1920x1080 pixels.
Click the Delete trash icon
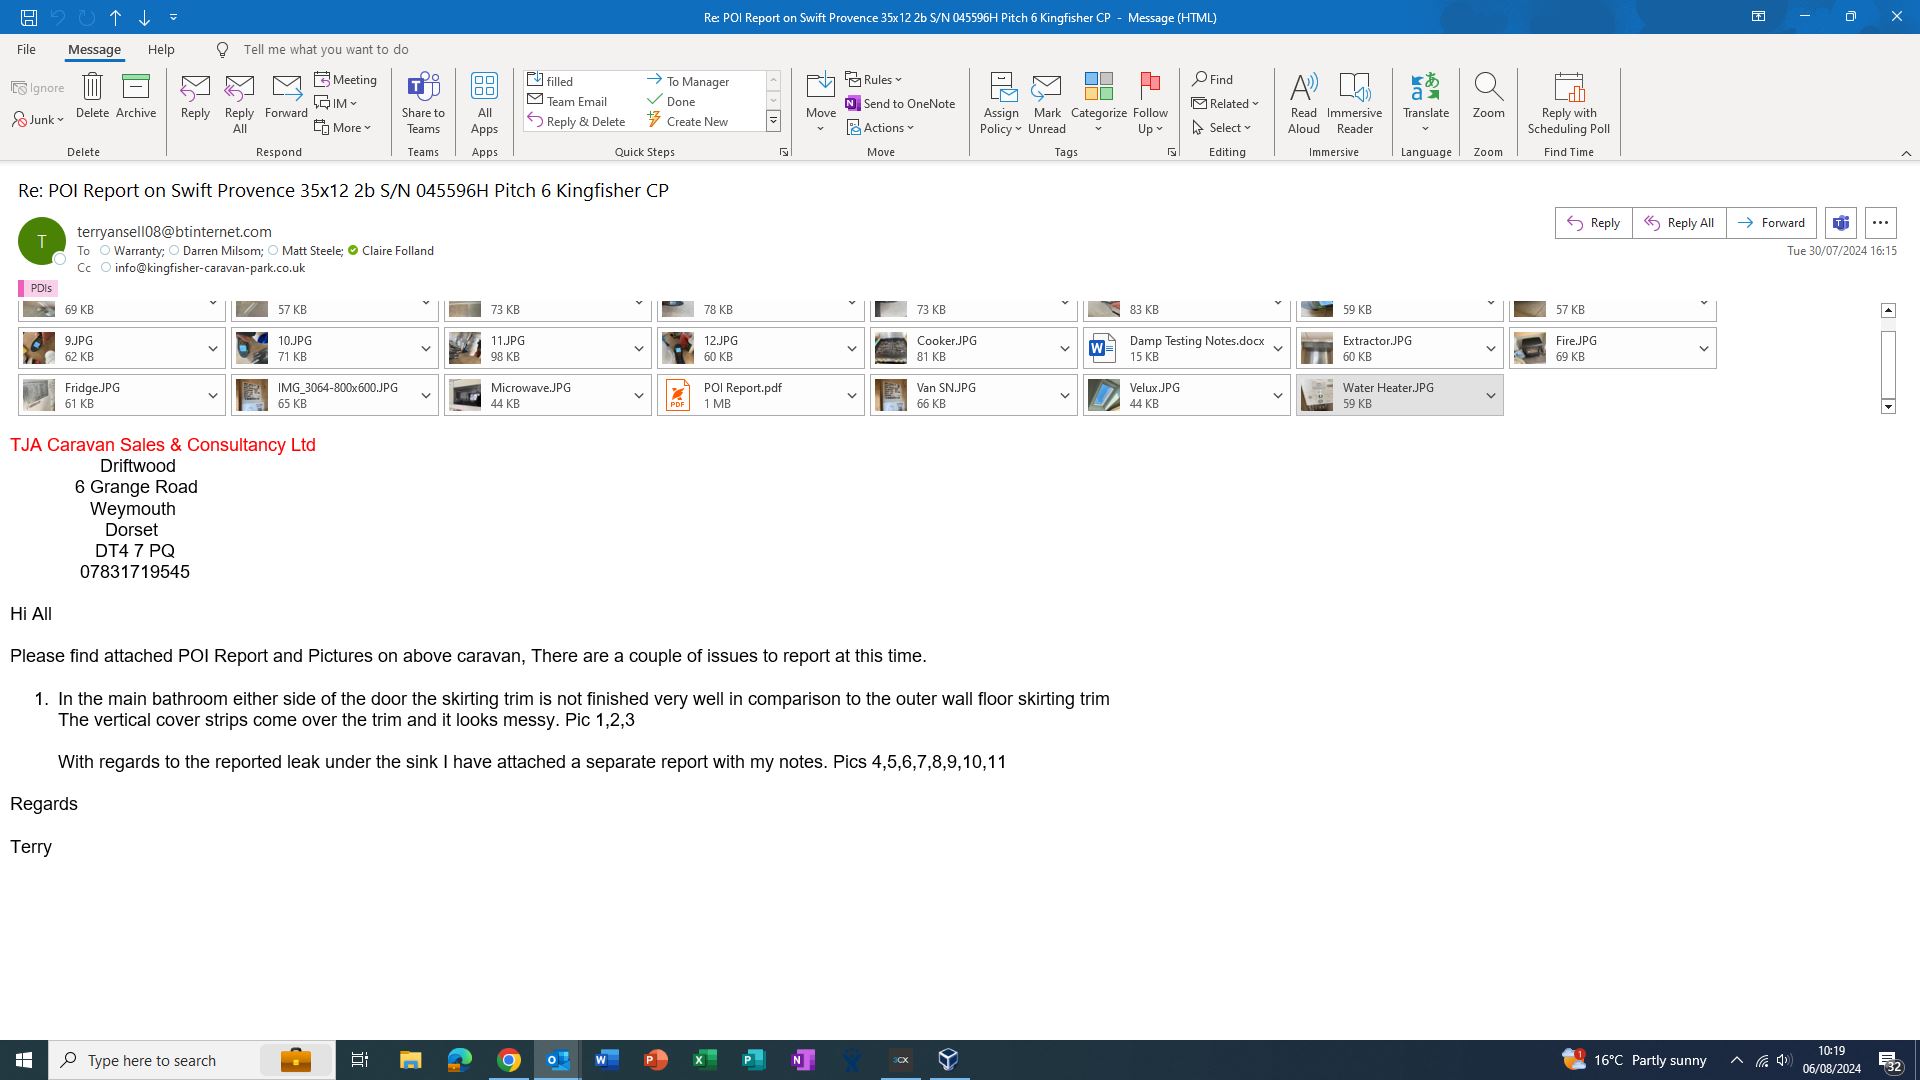click(92, 88)
